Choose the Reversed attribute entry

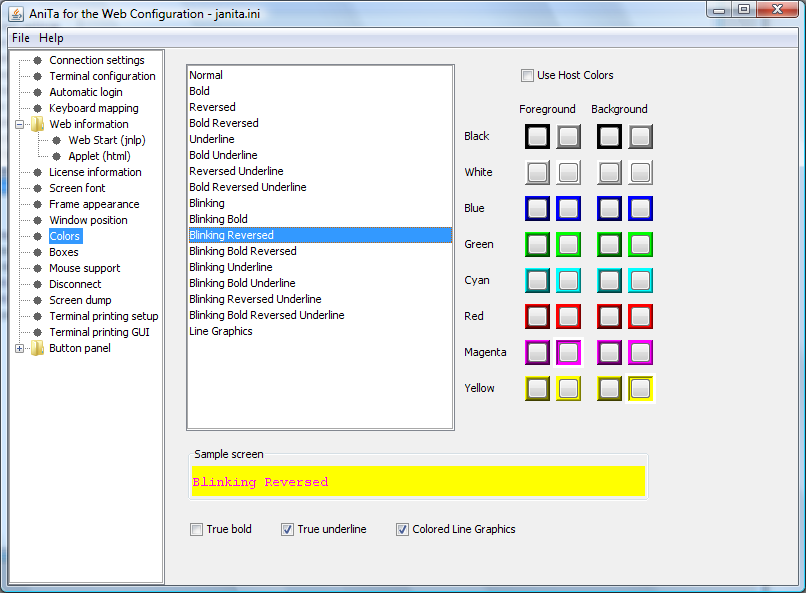point(320,107)
